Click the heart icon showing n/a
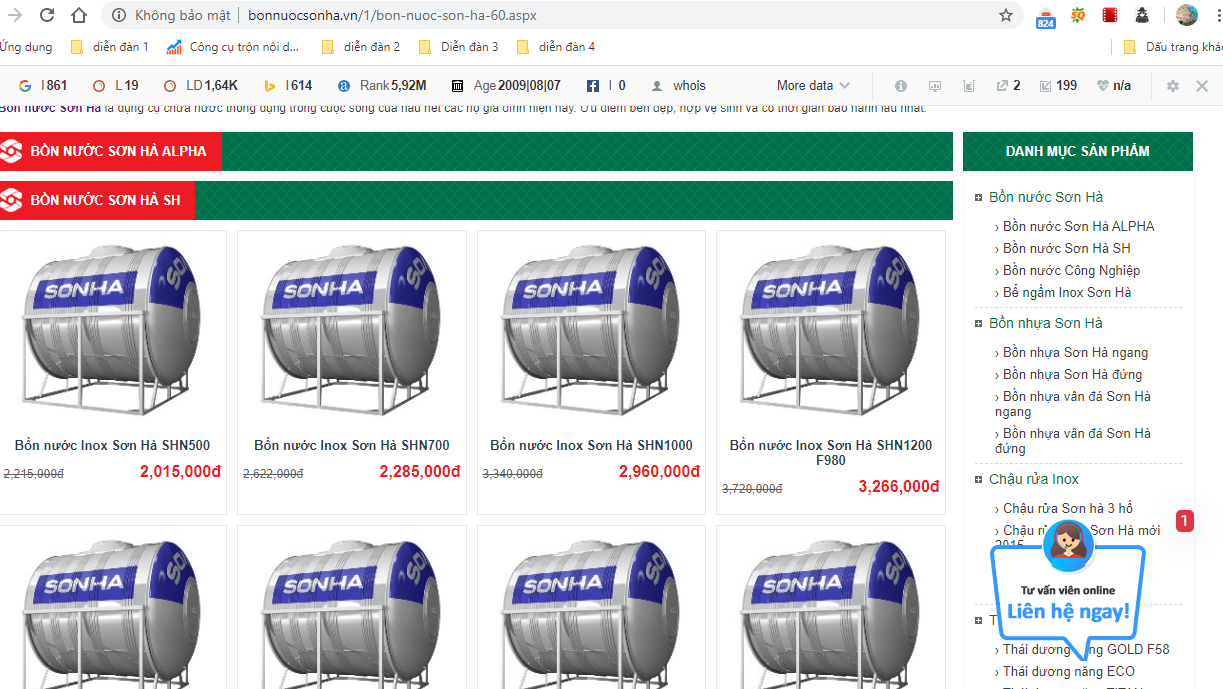Screen dimensions: 1223x689 coord(1103,86)
